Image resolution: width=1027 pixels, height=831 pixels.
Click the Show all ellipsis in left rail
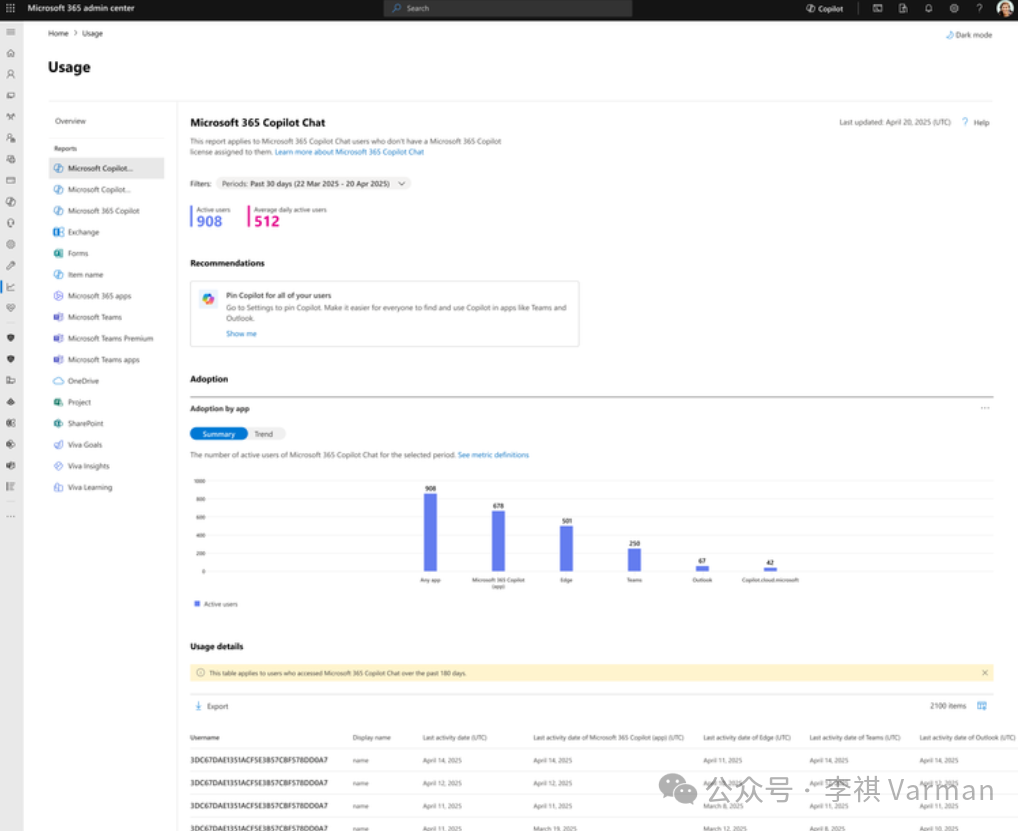point(10,517)
